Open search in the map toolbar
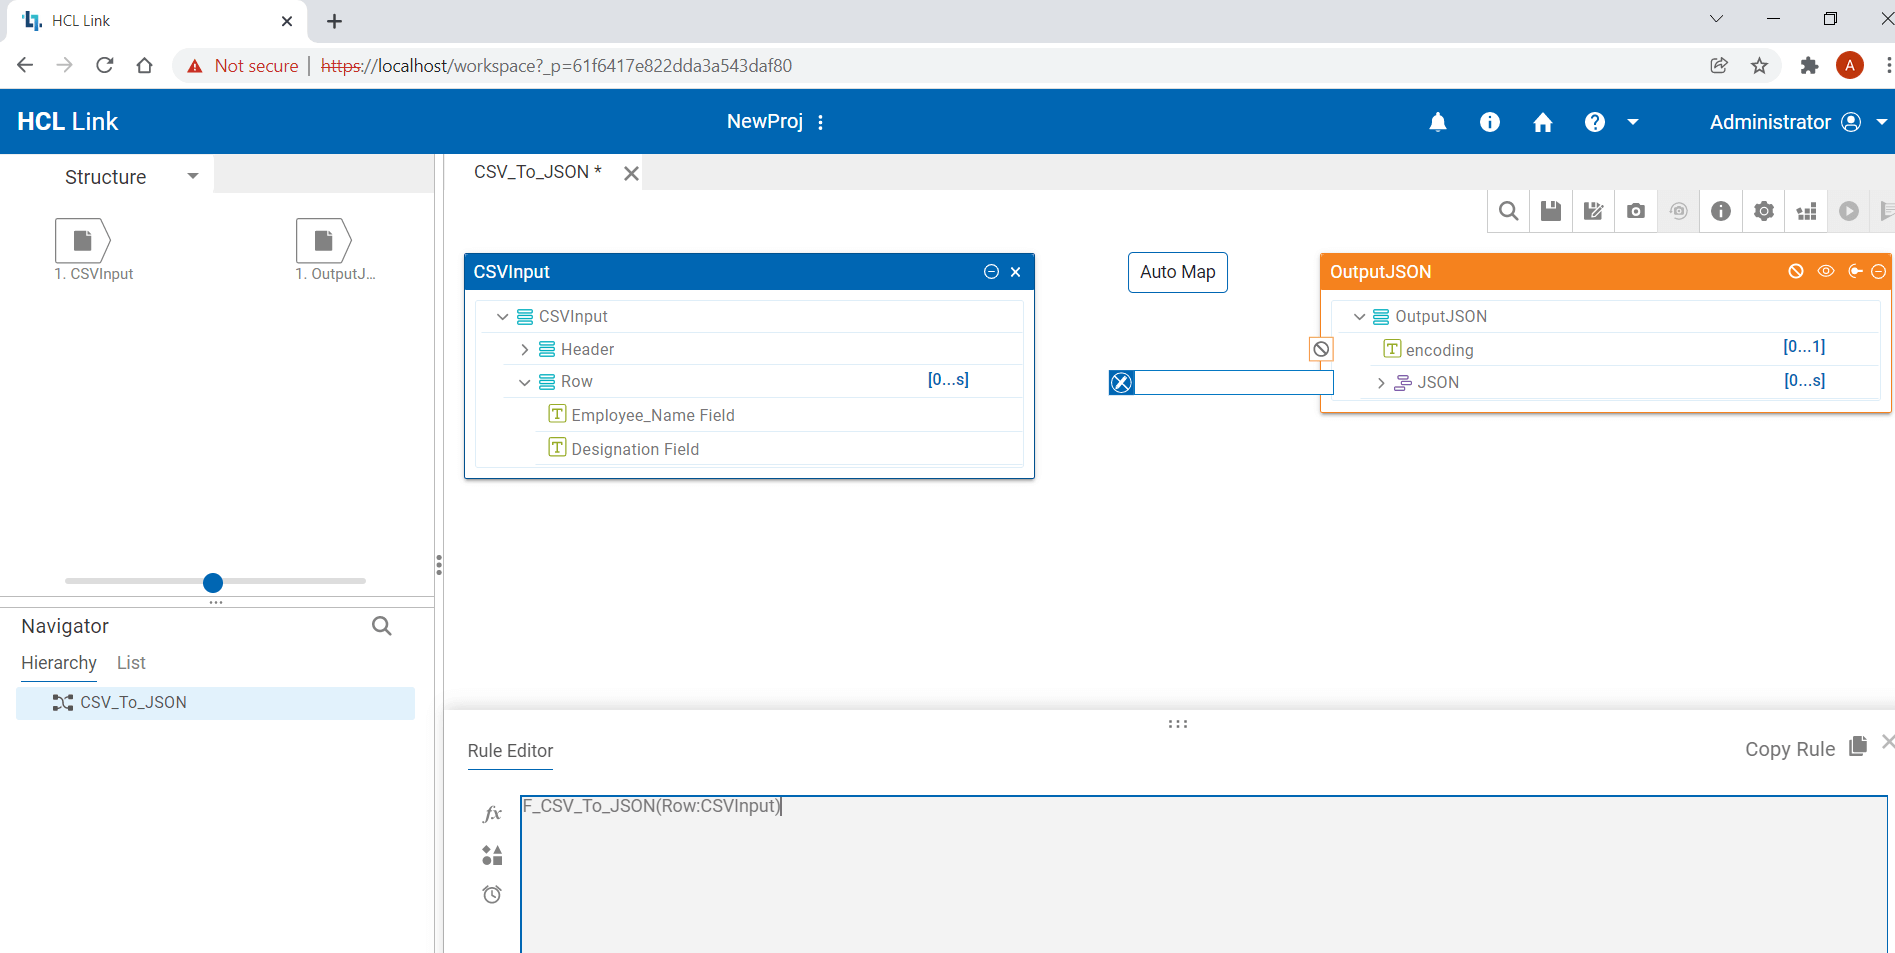This screenshot has height=953, width=1895. [1508, 211]
